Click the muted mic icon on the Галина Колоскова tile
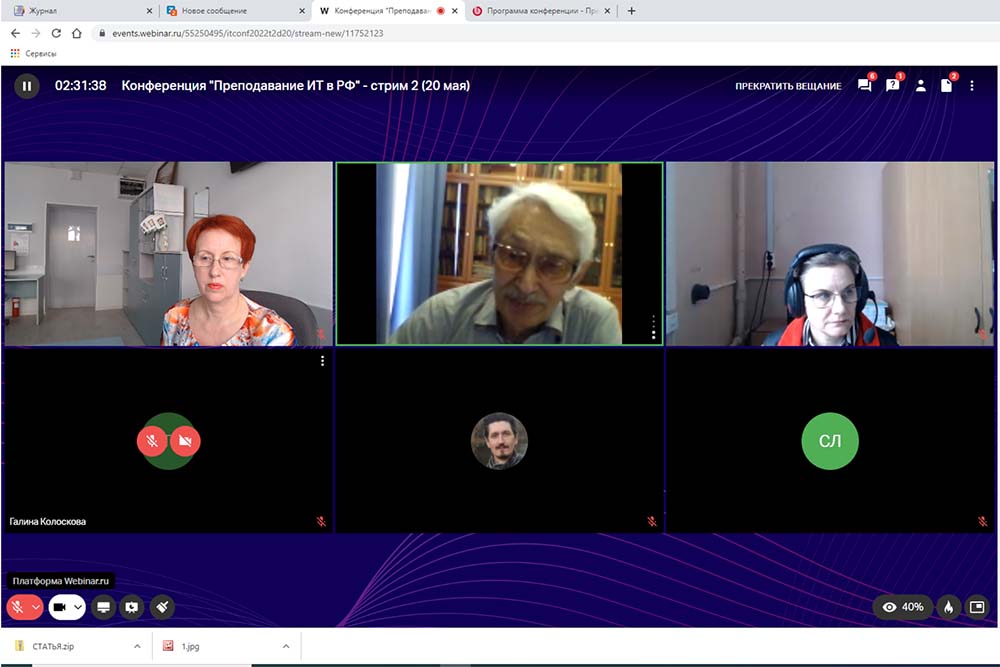 (x=321, y=522)
